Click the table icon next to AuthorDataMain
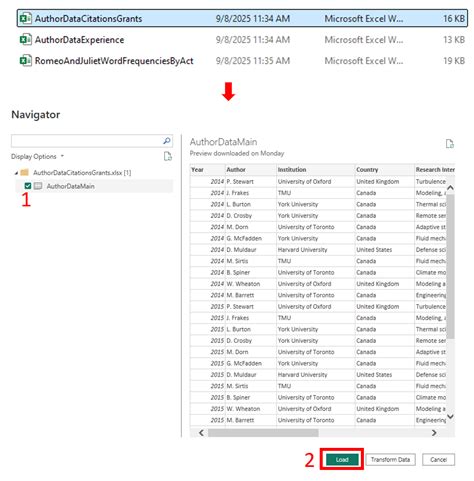474x481 pixels. 38,186
